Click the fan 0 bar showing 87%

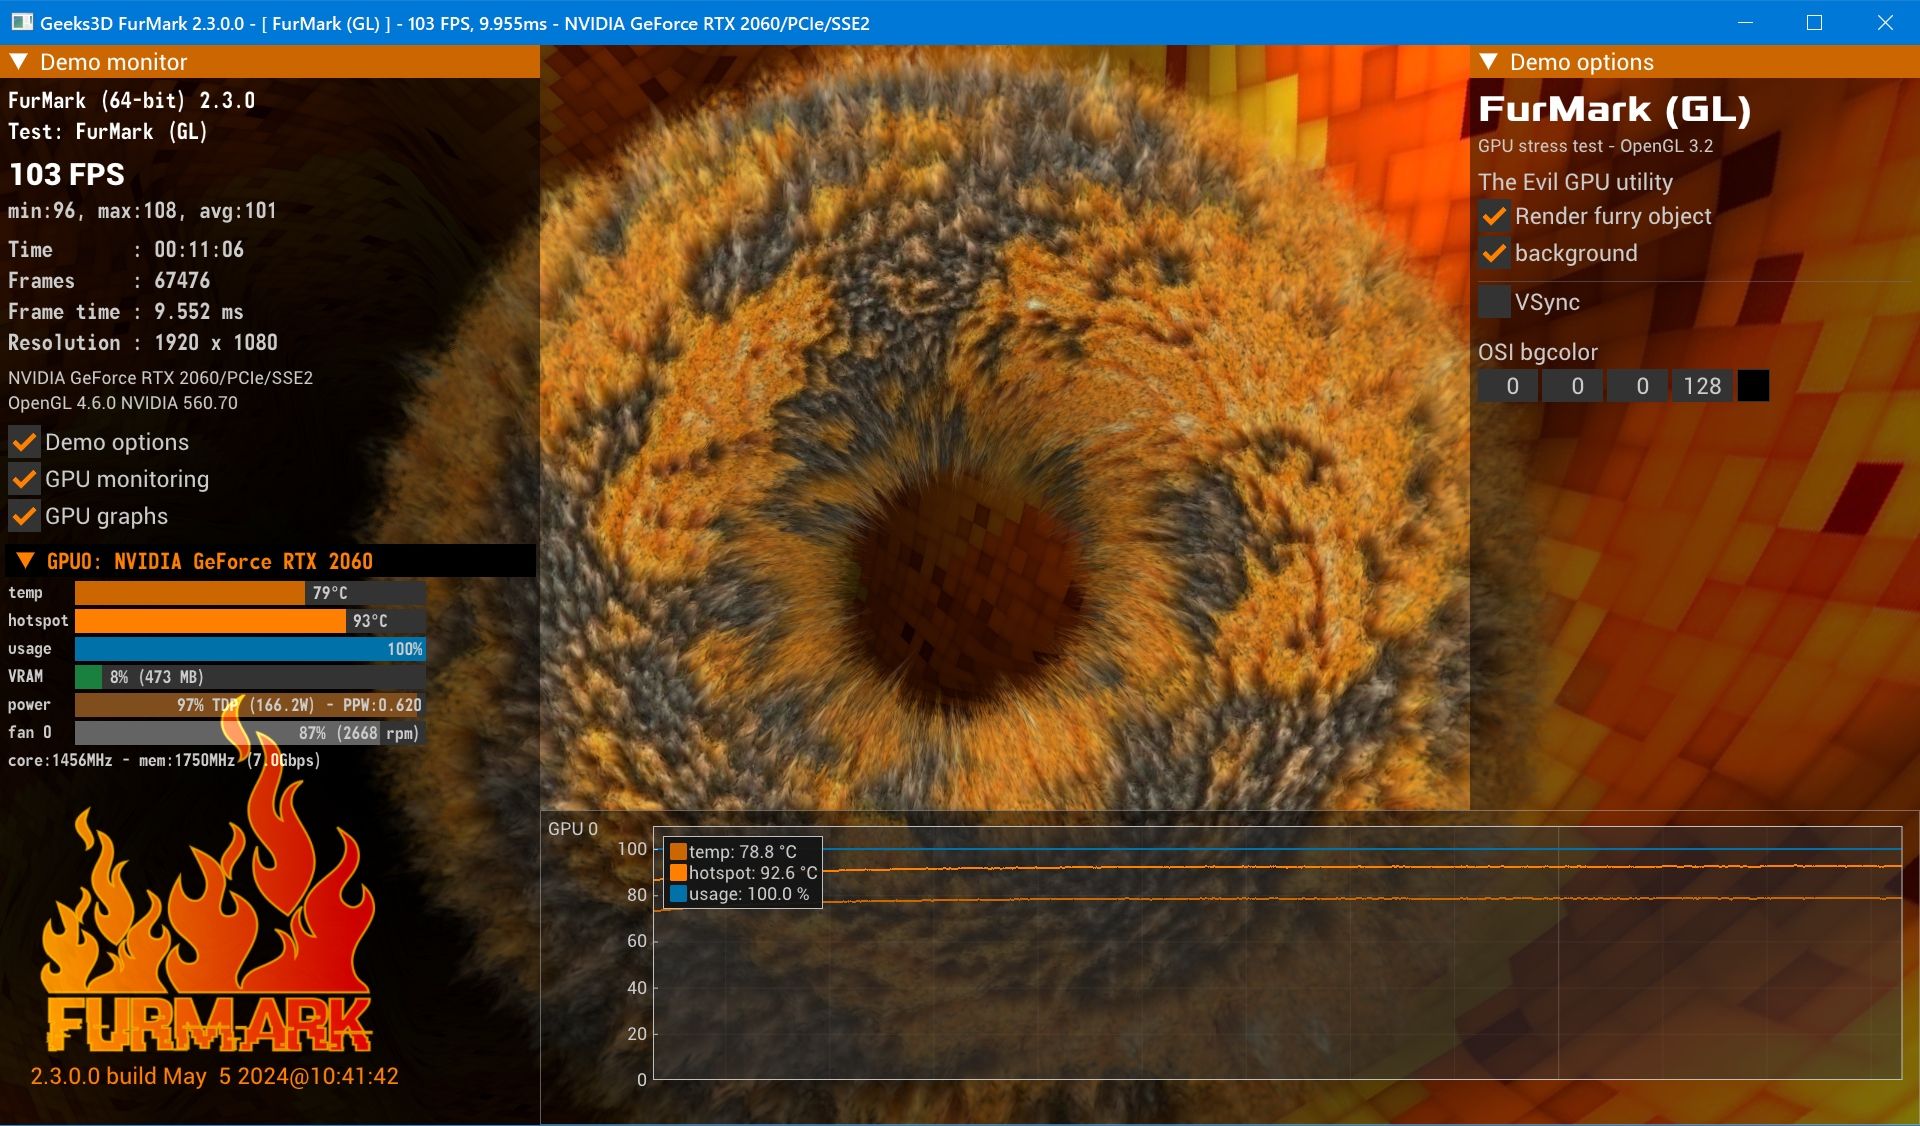click(x=250, y=733)
